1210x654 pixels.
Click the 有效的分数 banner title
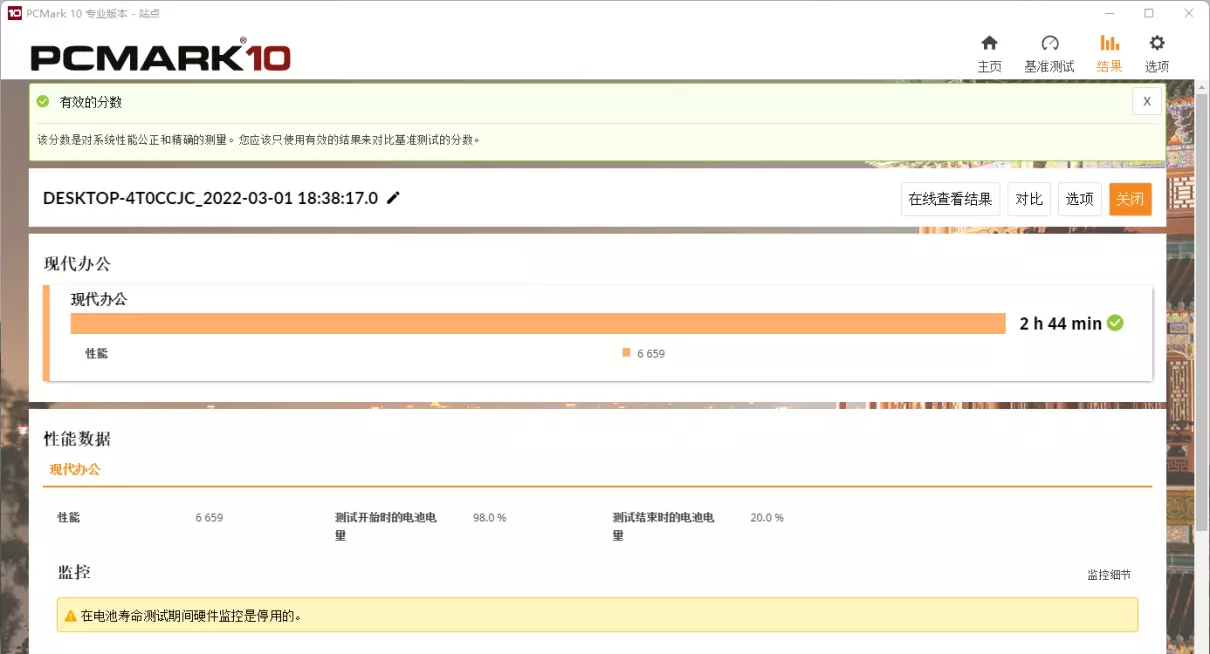pos(91,102)
